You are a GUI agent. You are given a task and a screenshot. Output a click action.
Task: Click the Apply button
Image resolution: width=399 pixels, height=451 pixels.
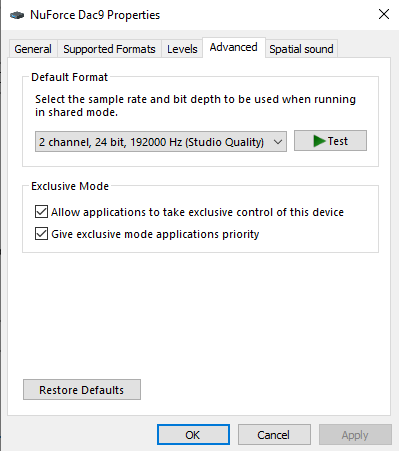(x=355, y=434)
